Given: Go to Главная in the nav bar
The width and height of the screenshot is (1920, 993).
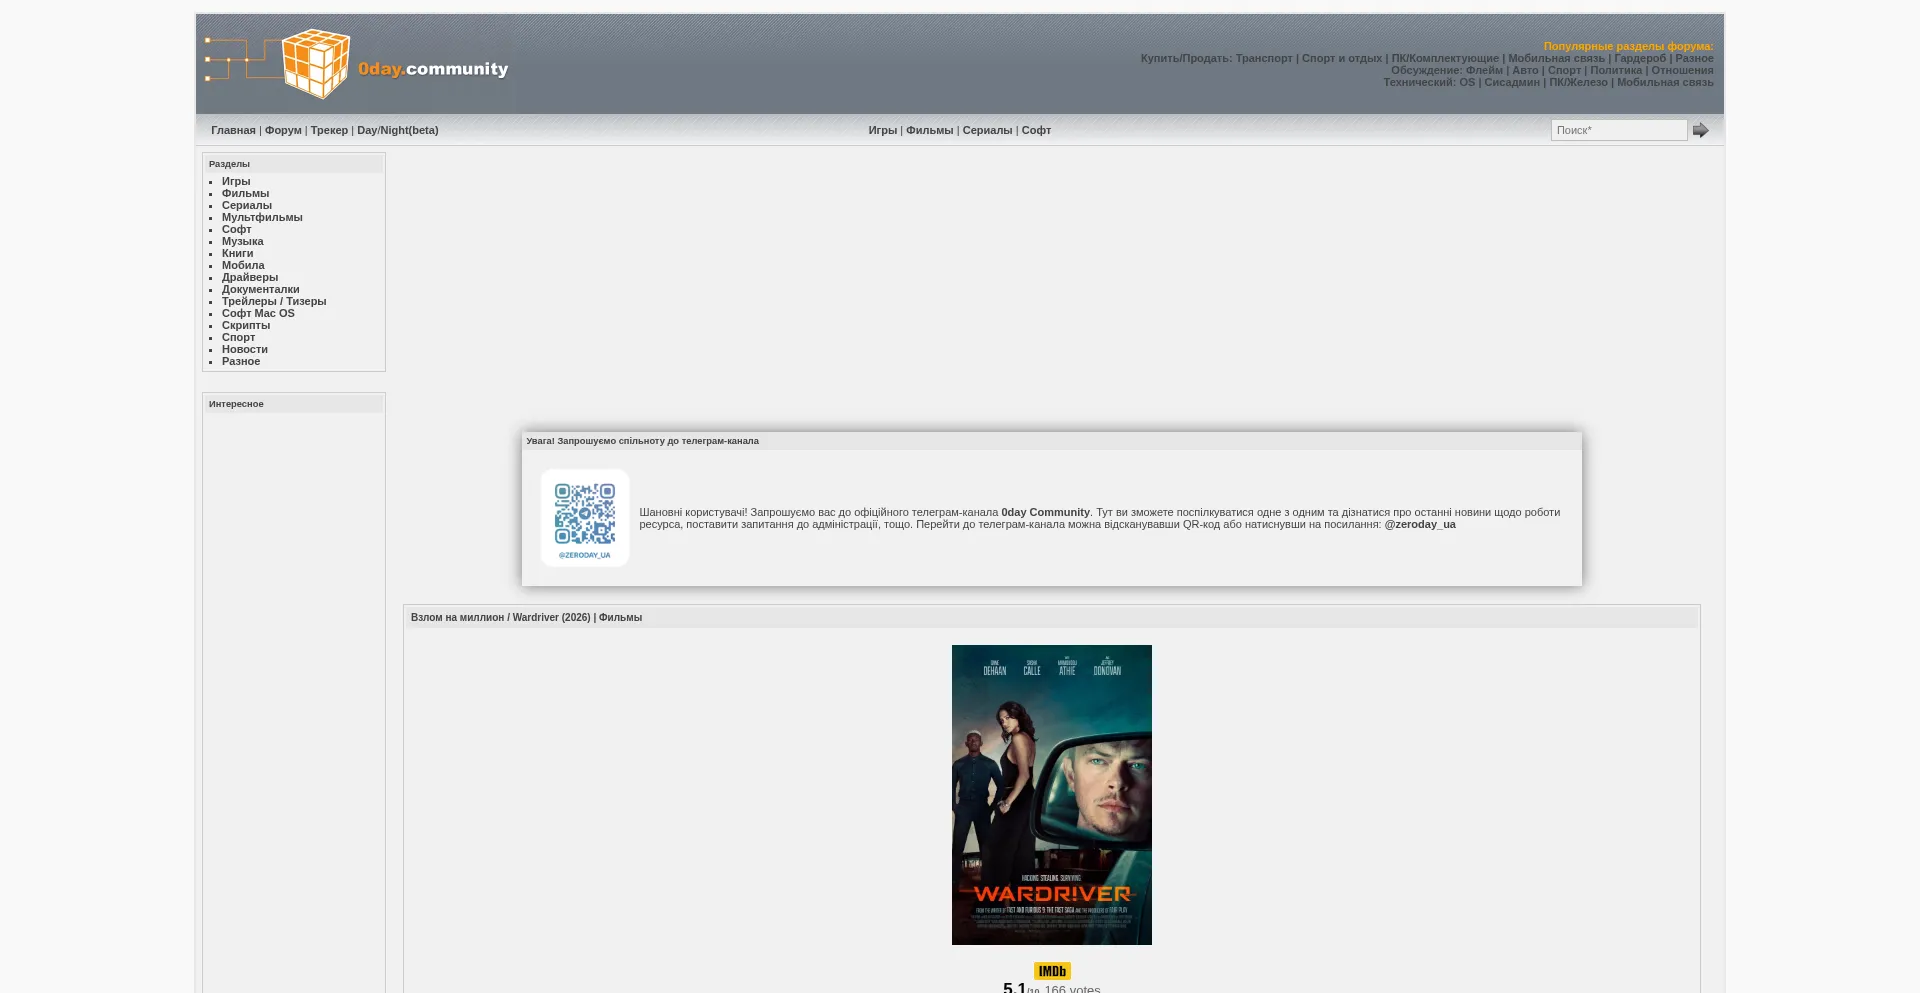Looking at the screenshot, I should [x=233, y=130].
